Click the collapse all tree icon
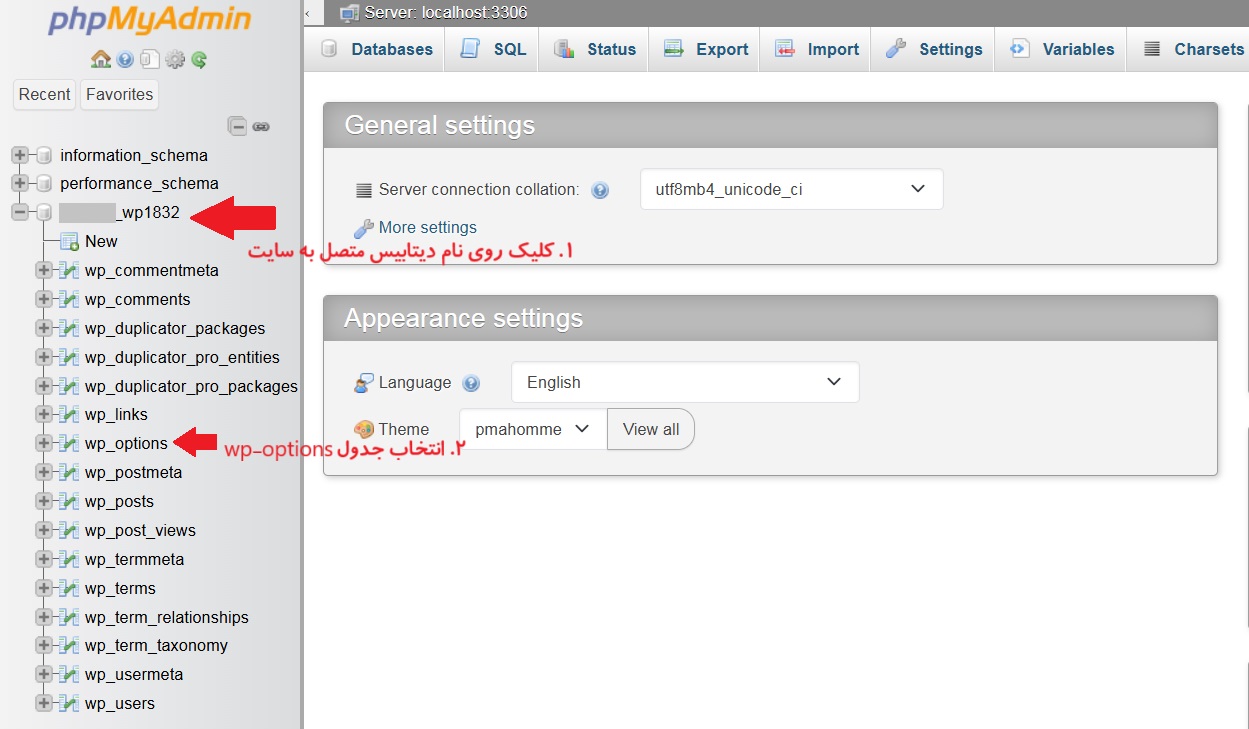 tap(237, 126)
